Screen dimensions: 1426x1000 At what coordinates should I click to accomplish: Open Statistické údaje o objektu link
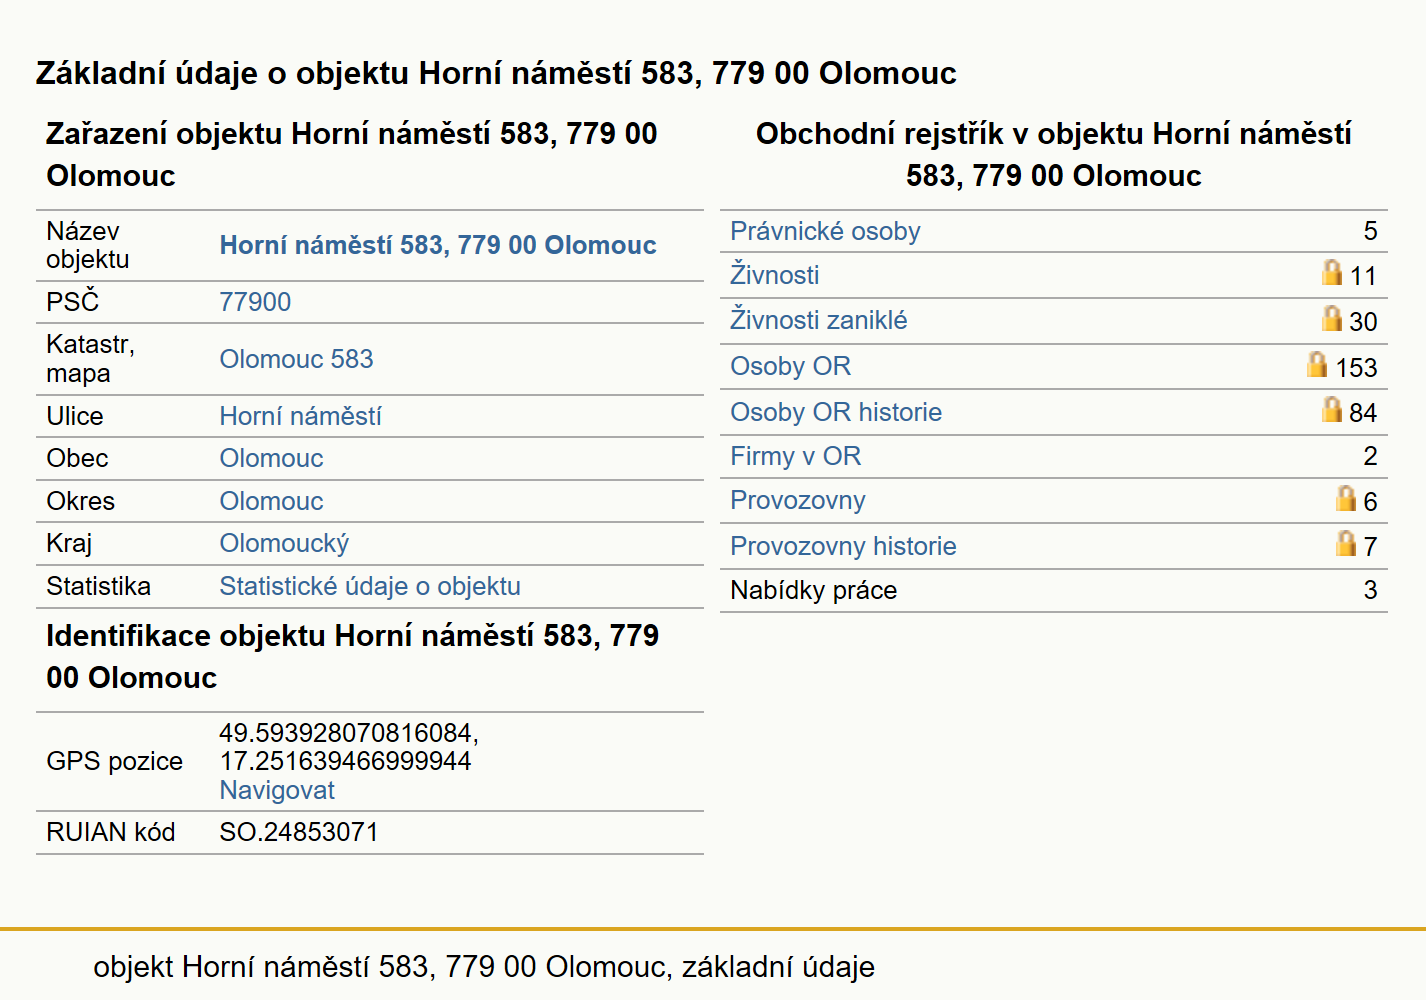370,586
